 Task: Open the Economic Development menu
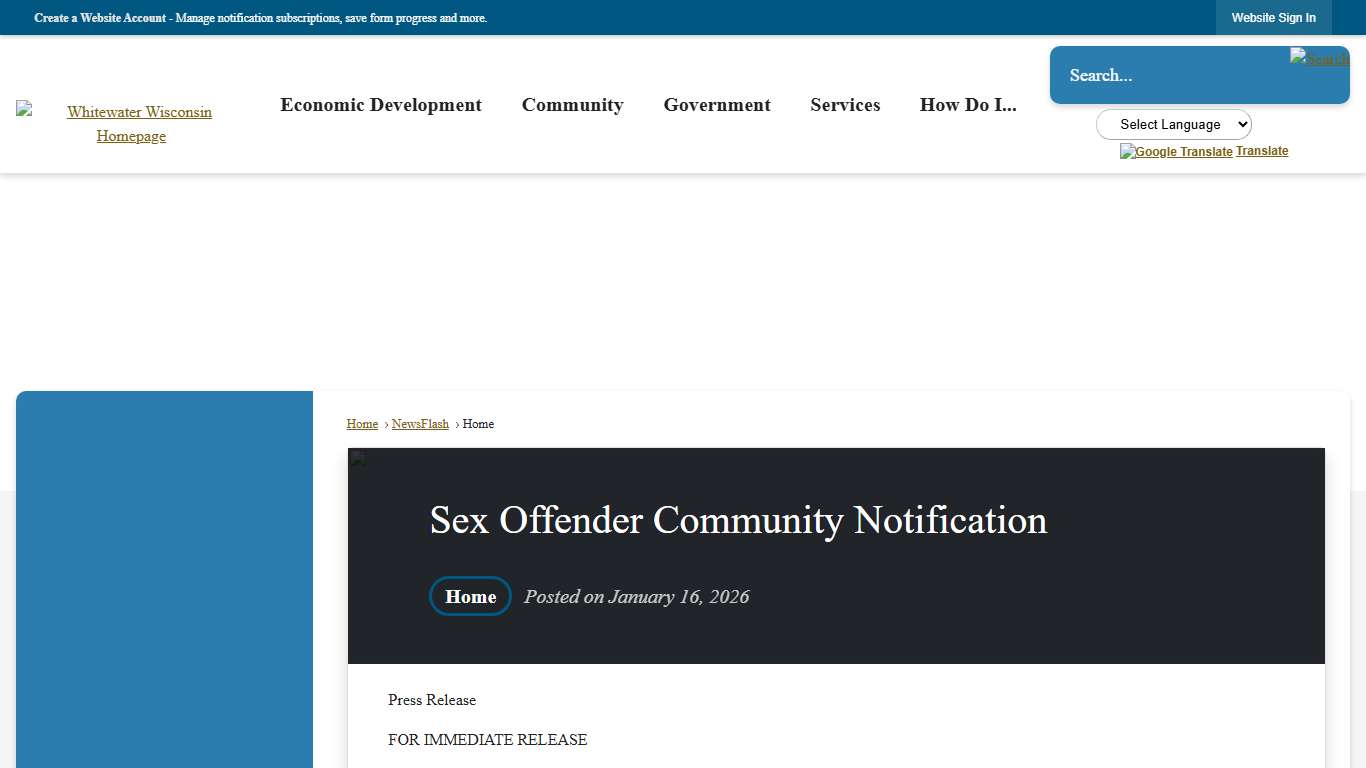381,105
